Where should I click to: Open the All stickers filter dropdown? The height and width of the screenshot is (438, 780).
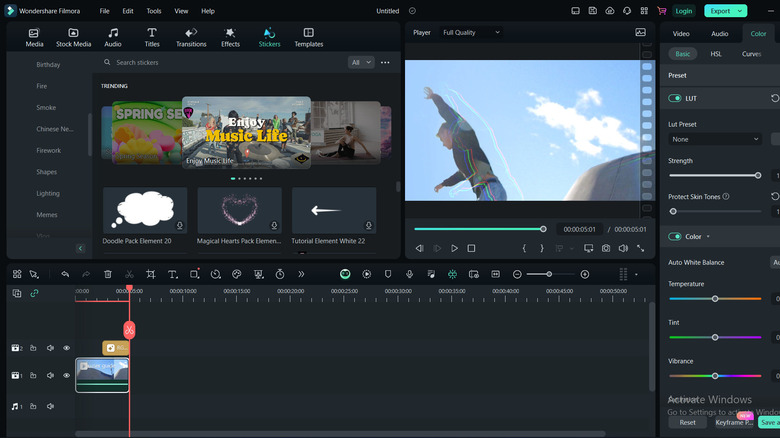tap(361, 62)
